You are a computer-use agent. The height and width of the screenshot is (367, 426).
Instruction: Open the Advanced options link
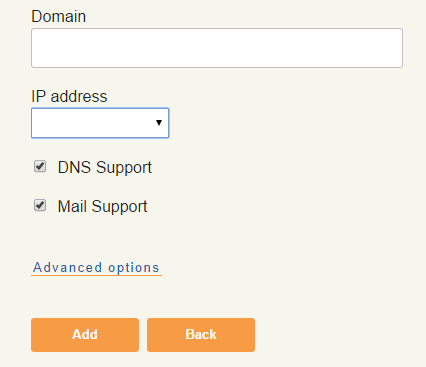tap(96, 268)
